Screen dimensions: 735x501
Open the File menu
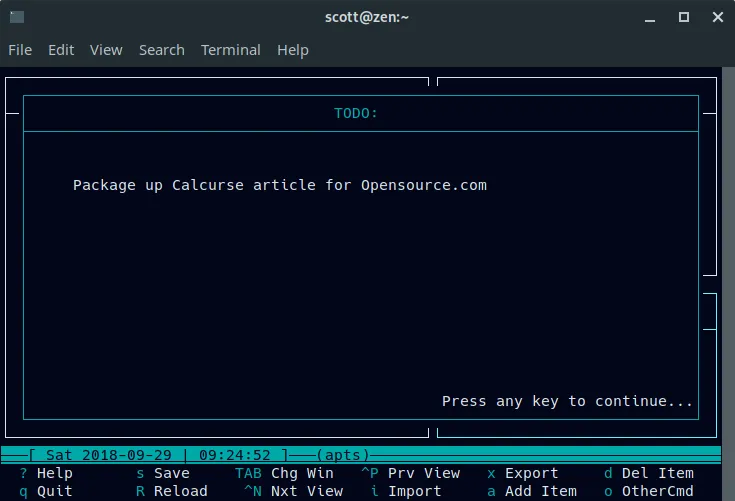[20, 50]
